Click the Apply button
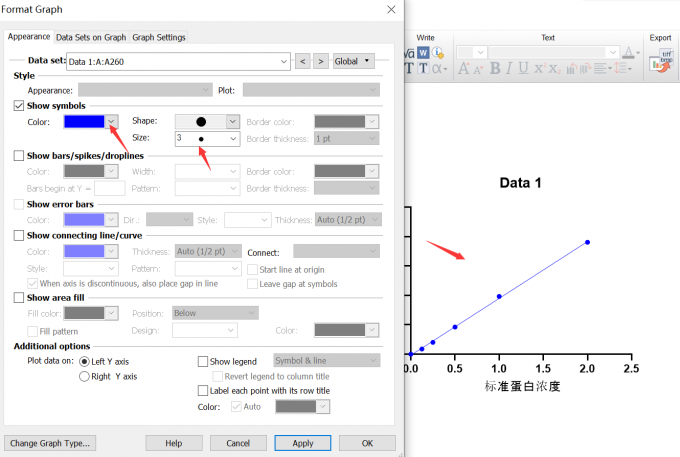Image resolution: width=680 pixels, height=457 pixels. (303, 442)
